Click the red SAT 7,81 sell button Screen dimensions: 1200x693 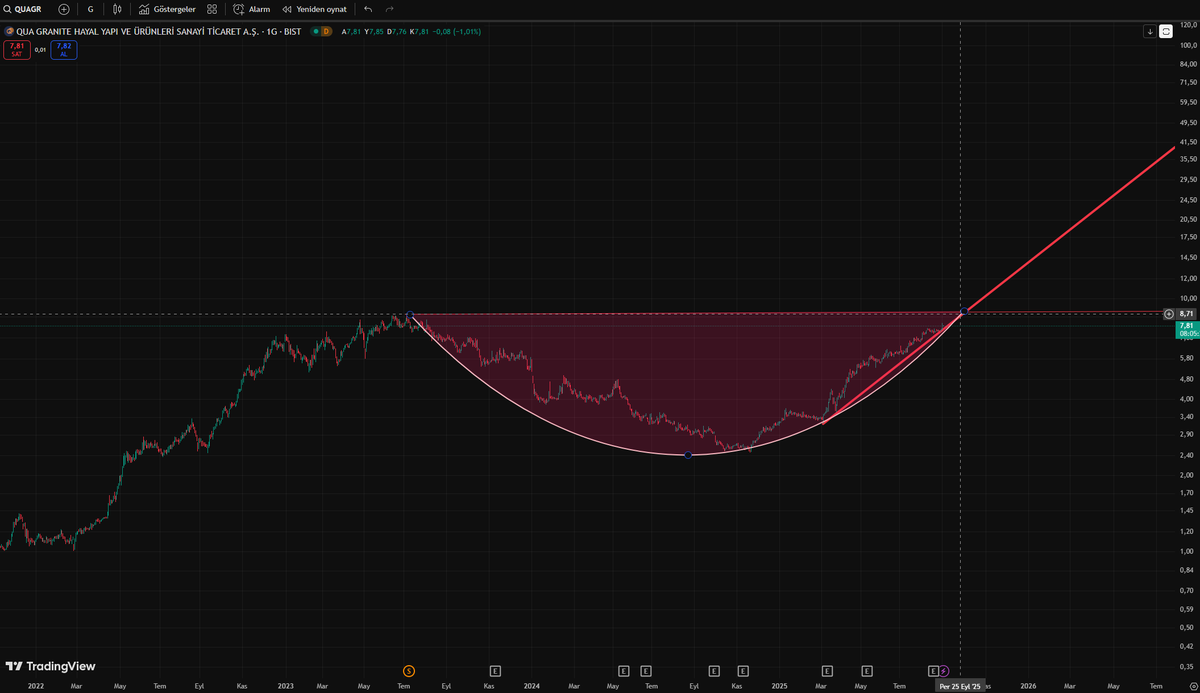[17, 49]
